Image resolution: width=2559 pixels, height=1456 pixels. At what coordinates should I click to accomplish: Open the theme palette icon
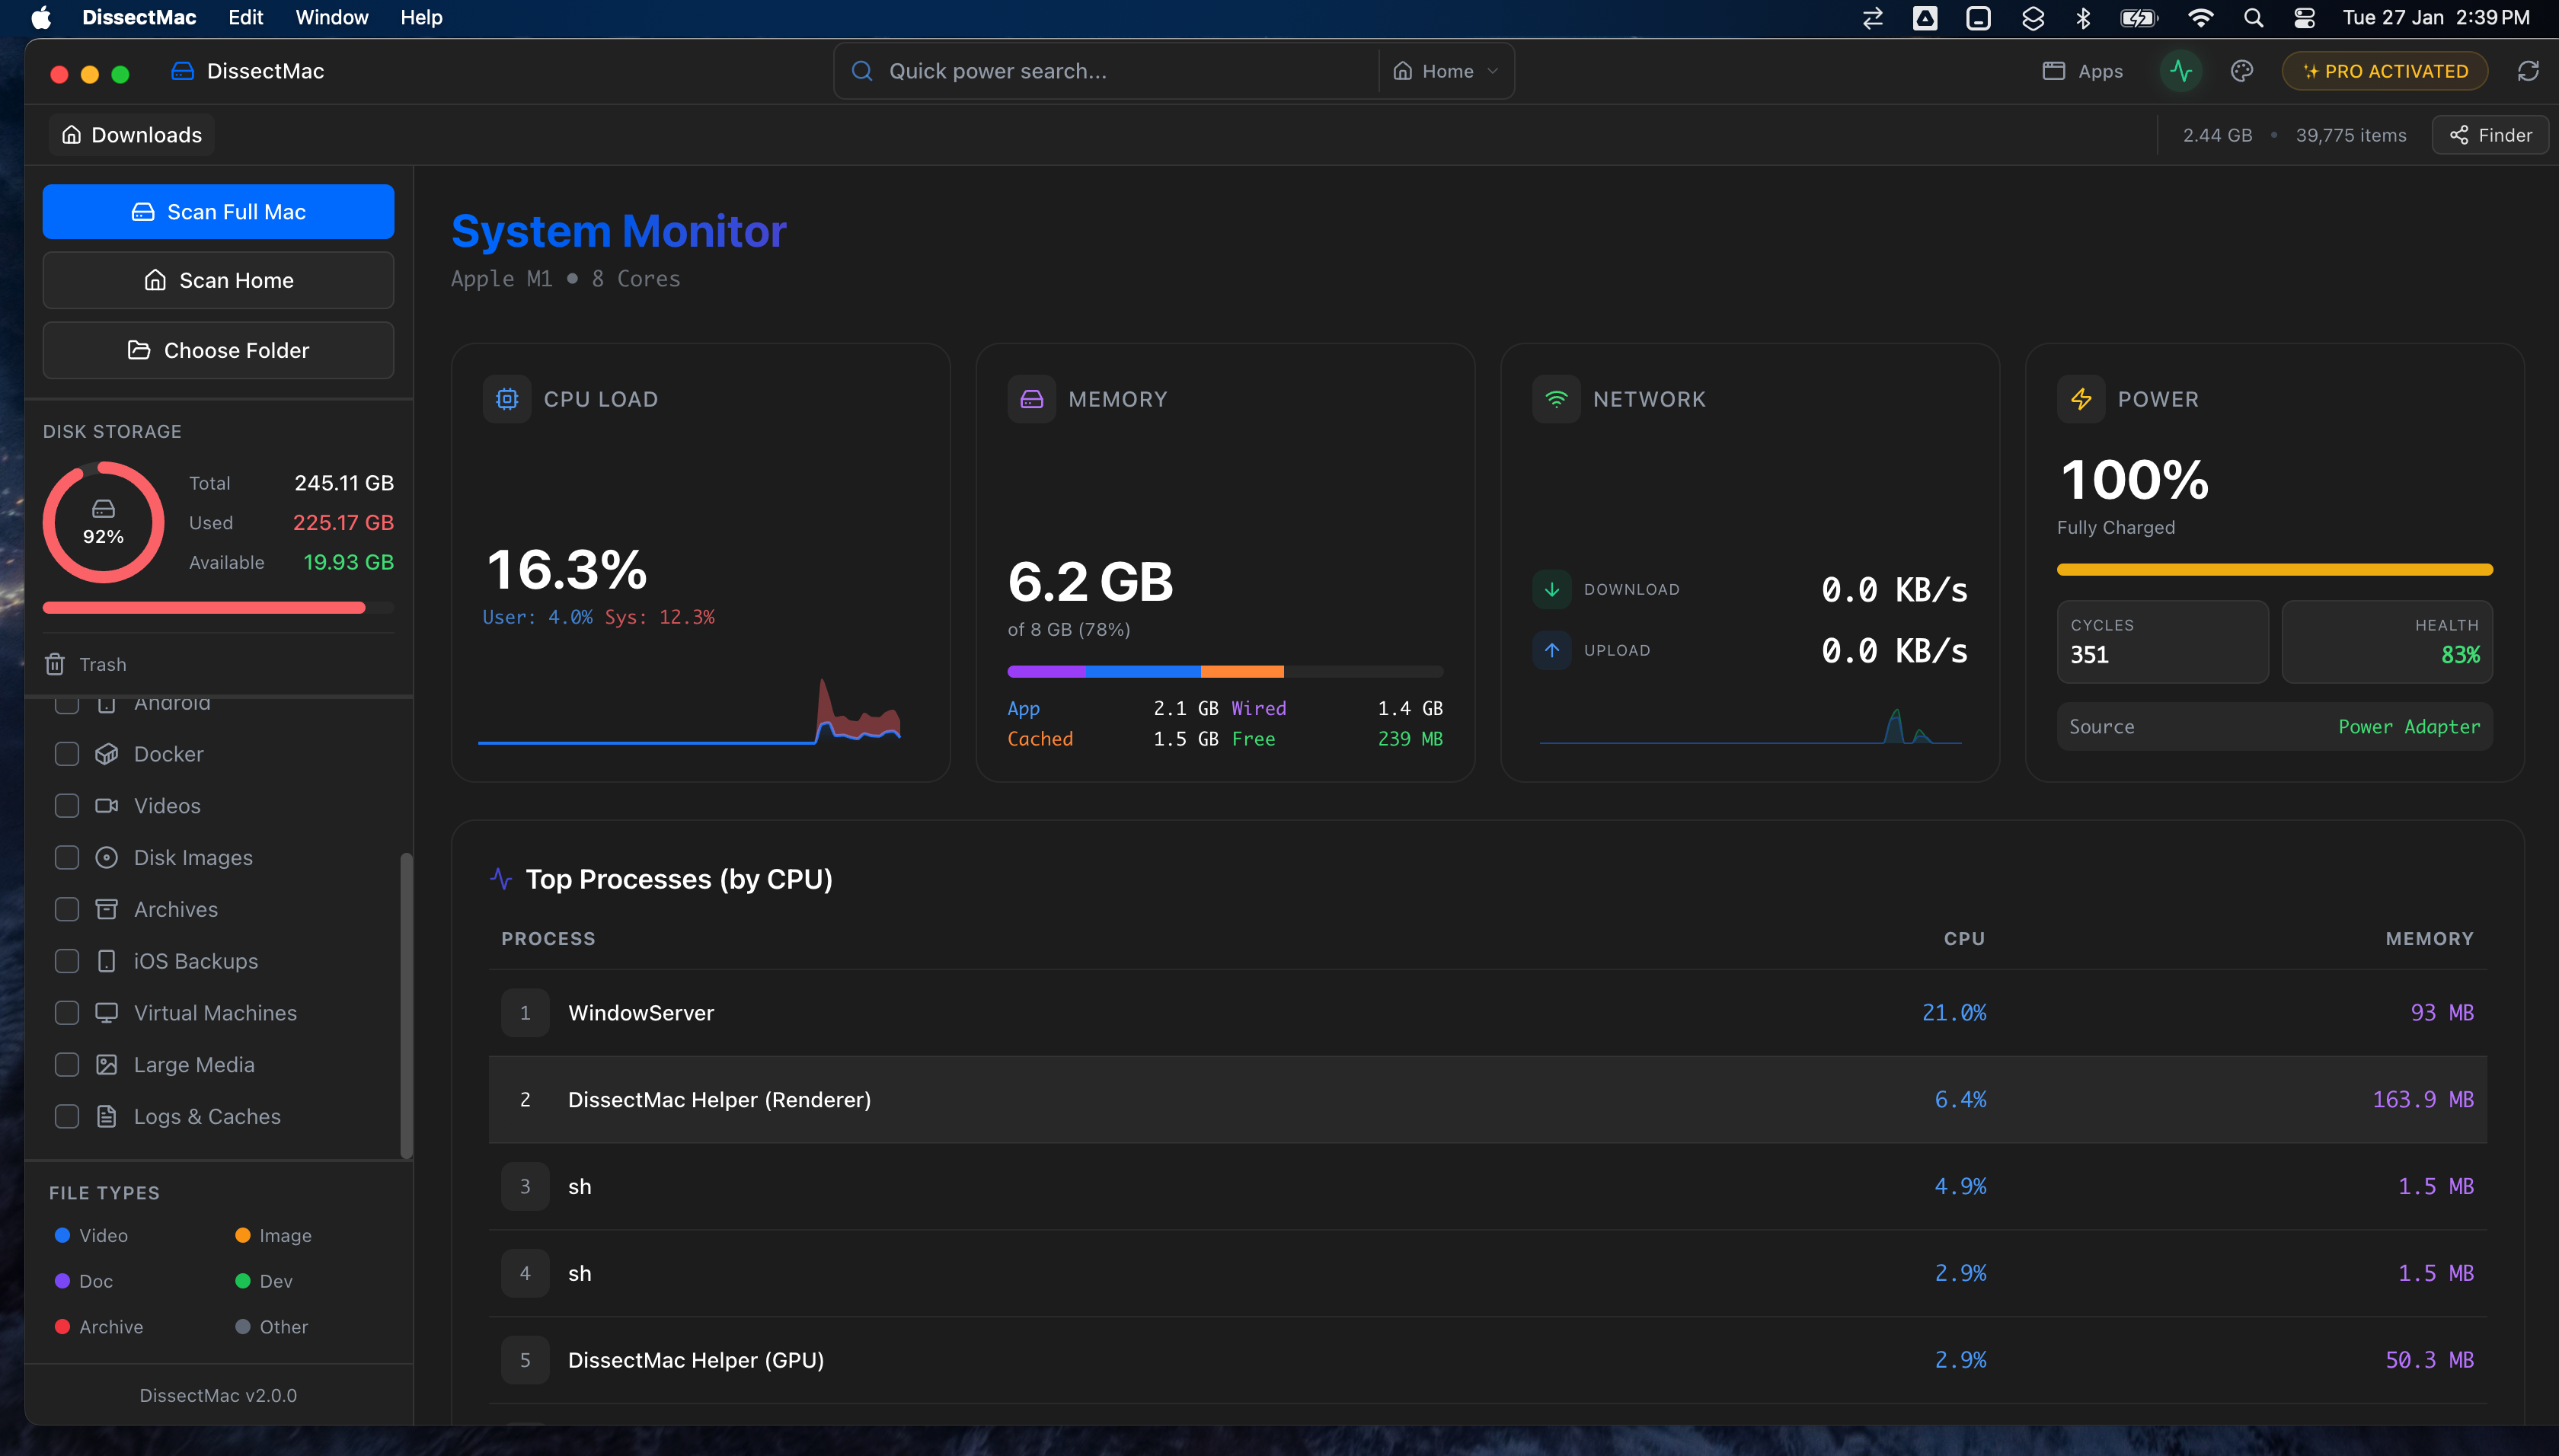click(2241, 71)
